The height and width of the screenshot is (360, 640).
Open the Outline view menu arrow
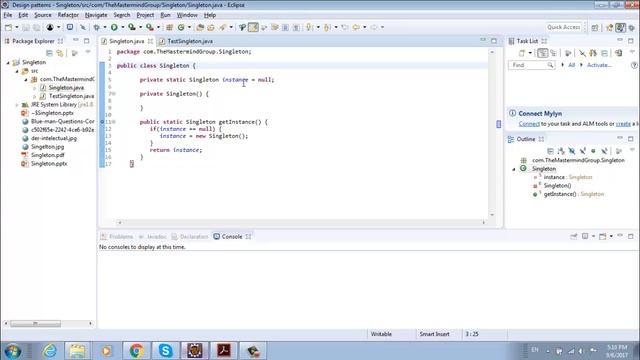pos(632,150)
